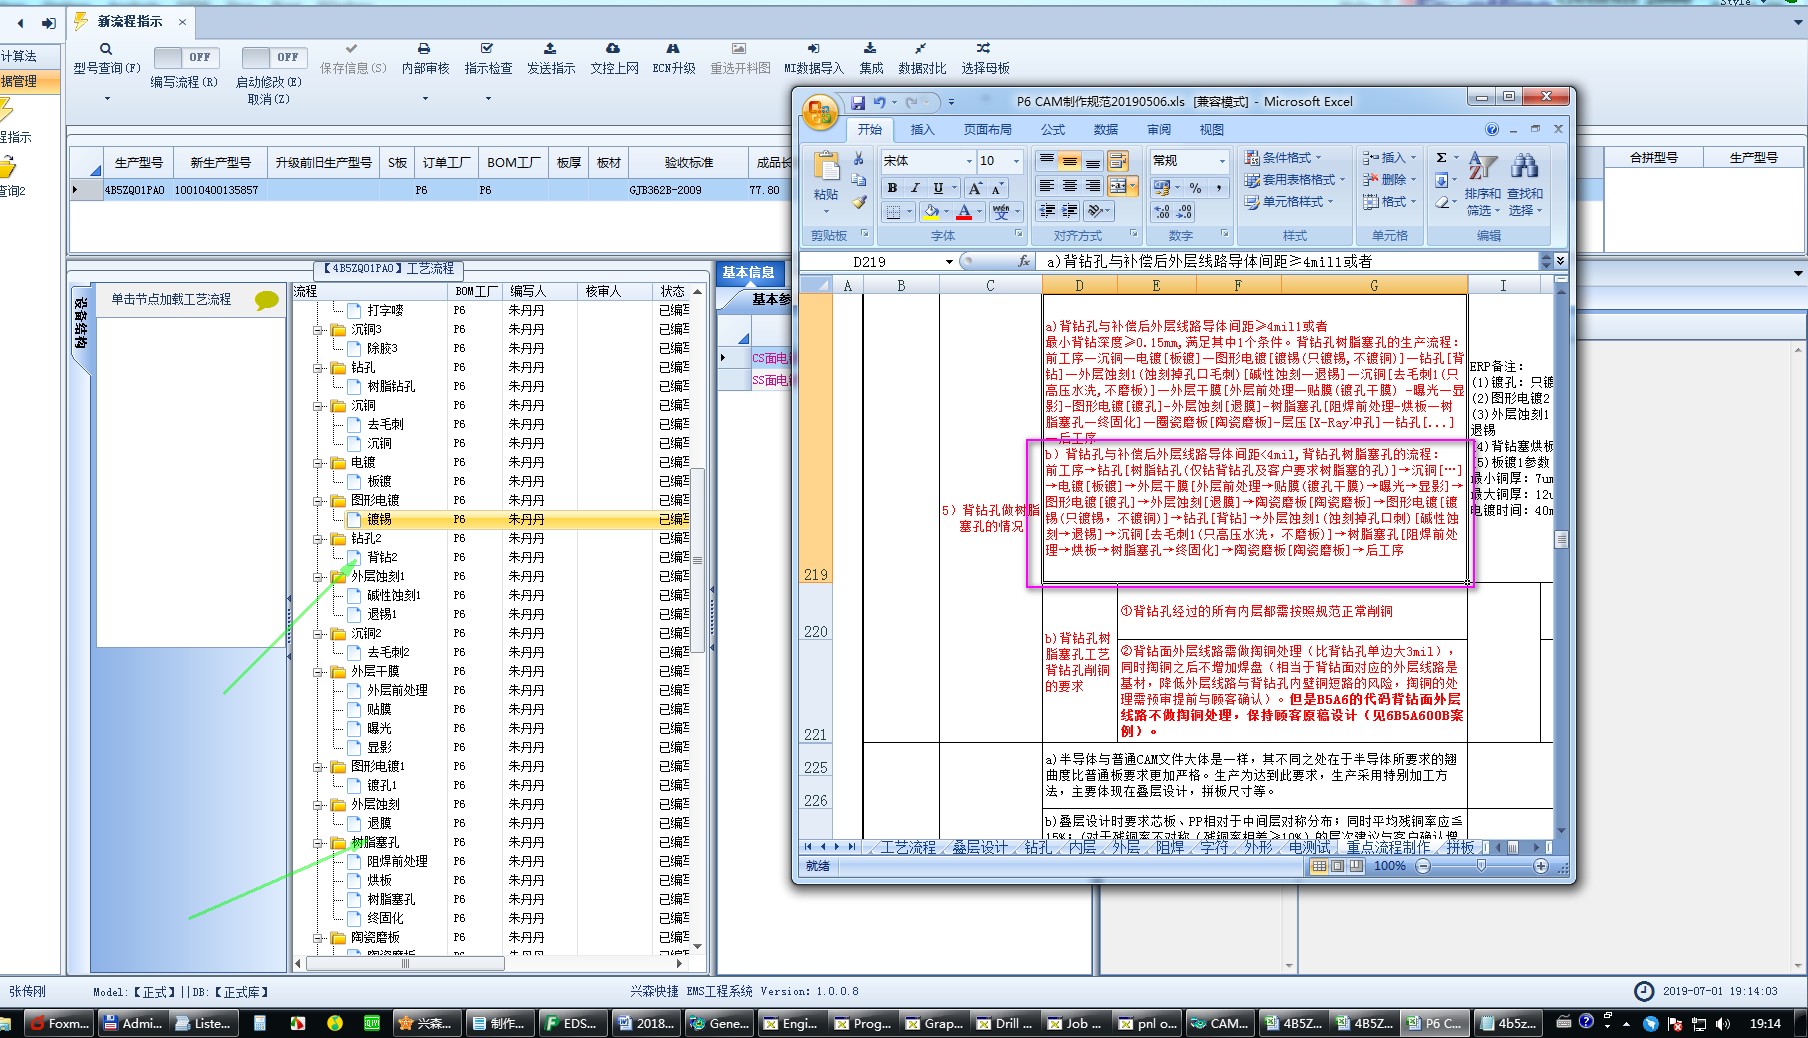The height and width of the screenshot is (1038, 1808).
Task: Open Excel font name dropdown
Action: (968, 161)
